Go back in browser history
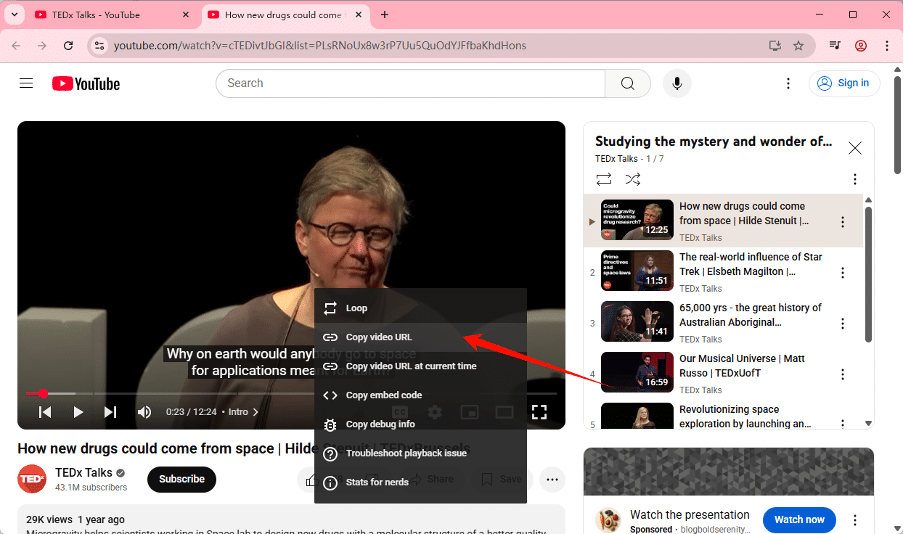 [16, 46]
